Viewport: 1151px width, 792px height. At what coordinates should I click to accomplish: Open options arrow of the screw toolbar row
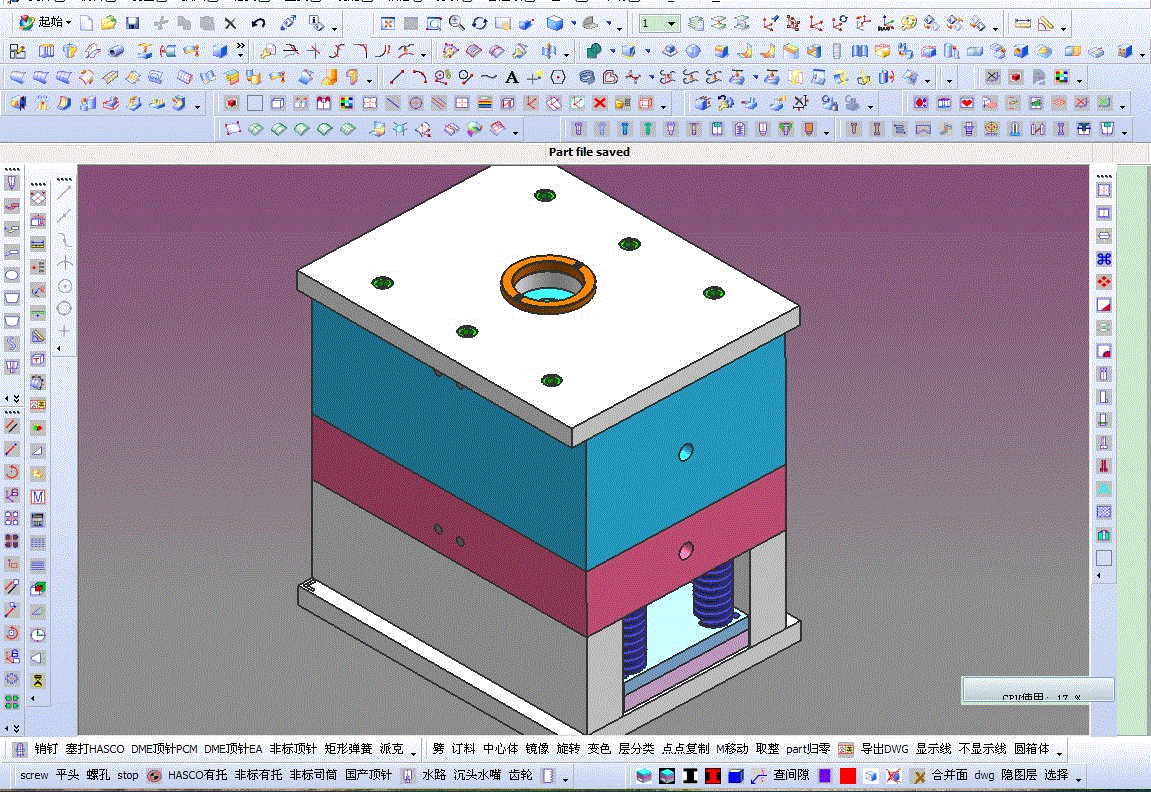pyautogui.click(x=564, y=780)
